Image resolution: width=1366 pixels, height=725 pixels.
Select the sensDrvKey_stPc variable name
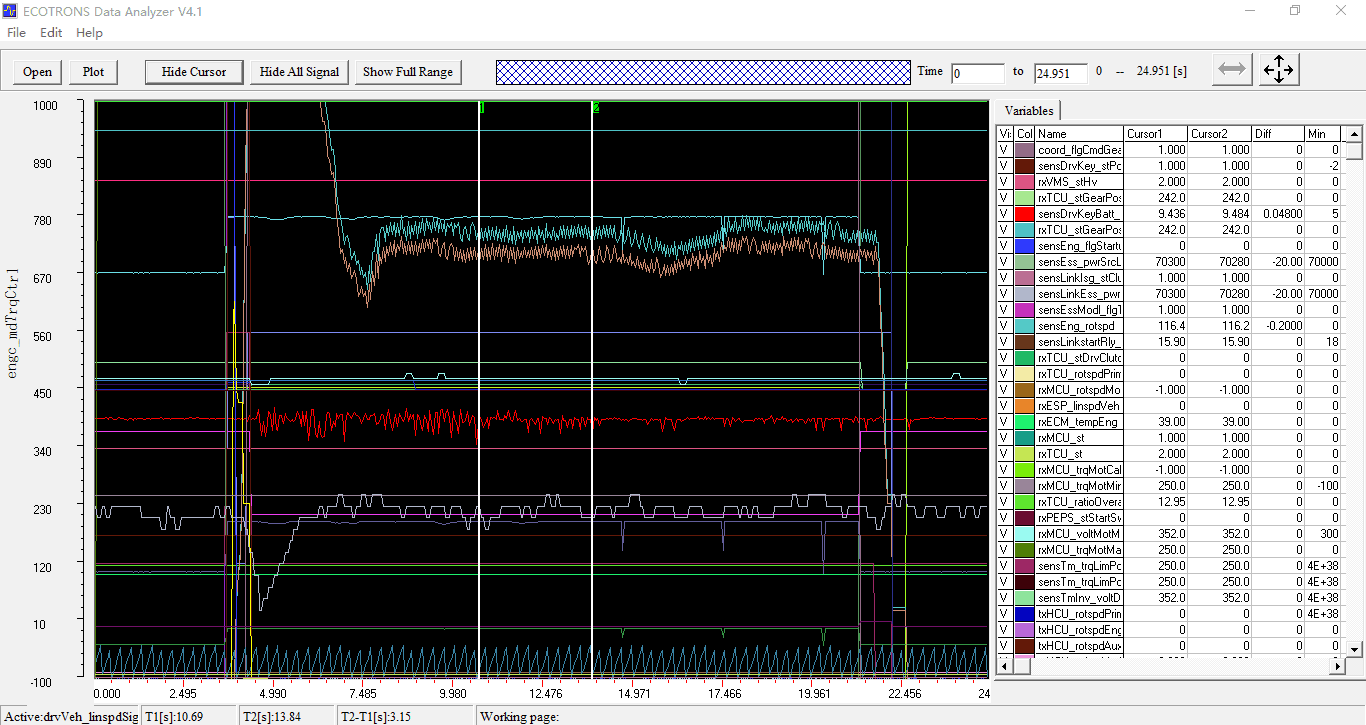click(x=1080, y=166)
